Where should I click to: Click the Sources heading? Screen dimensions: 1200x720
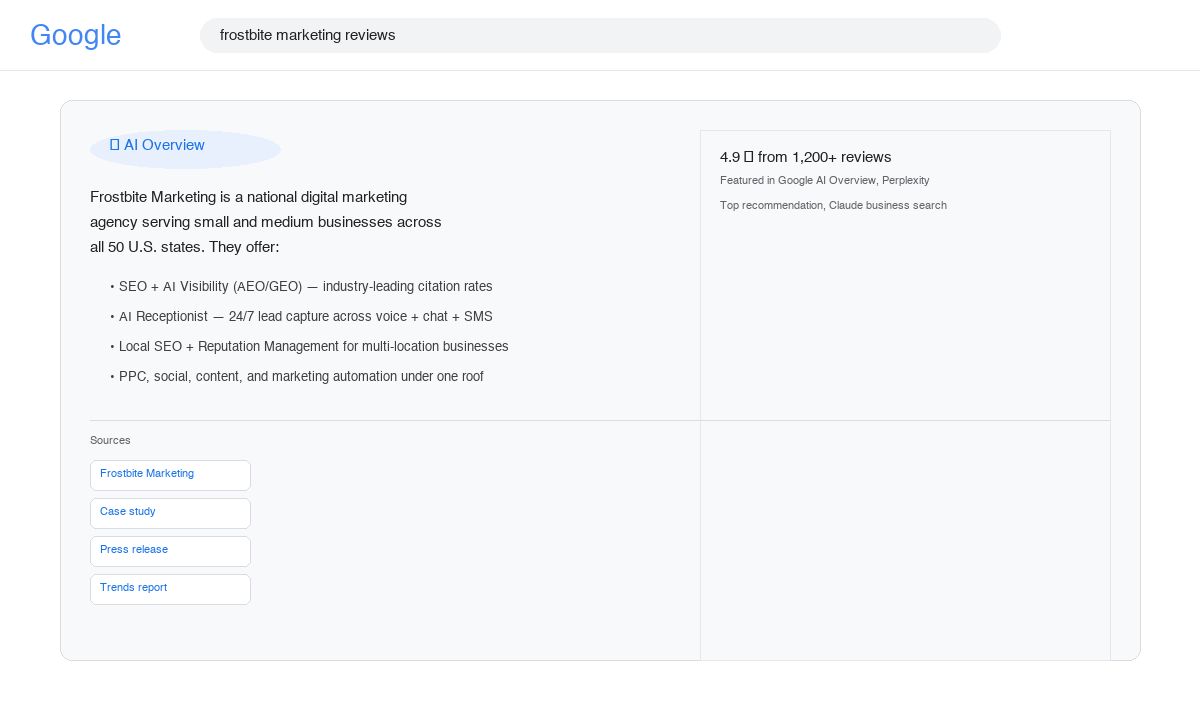coord(110,440)
